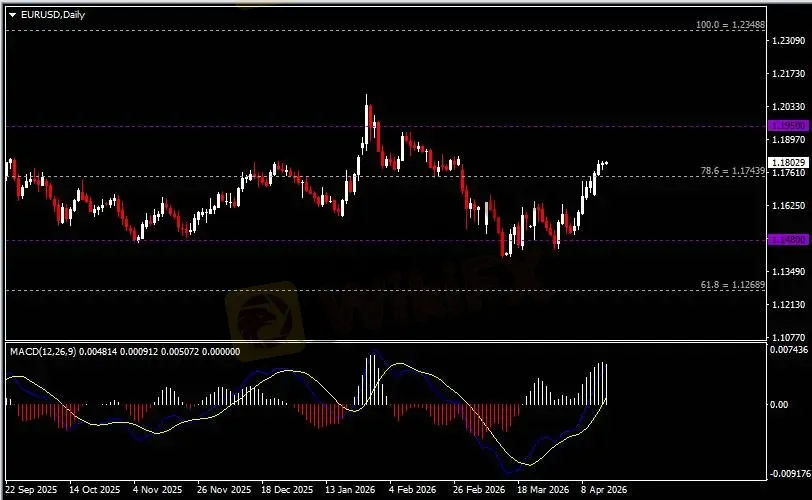
Task: Click the Fibonacci 61.8 = 1.12689 label
Action: [x=732, y=285]
